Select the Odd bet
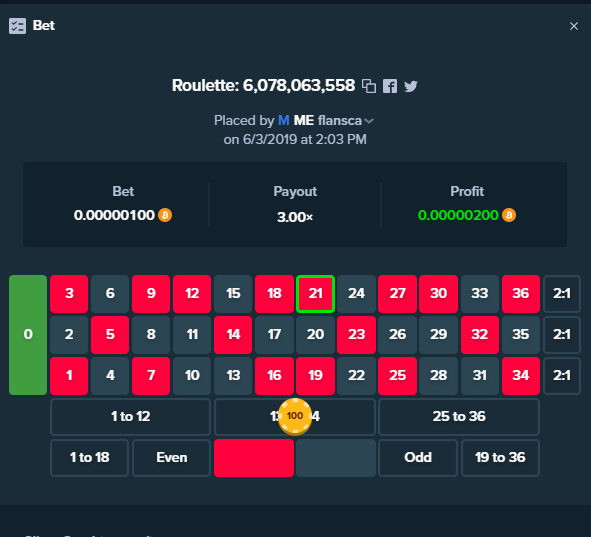This screenshot has width=591, height=537. [x=418, y=458]
